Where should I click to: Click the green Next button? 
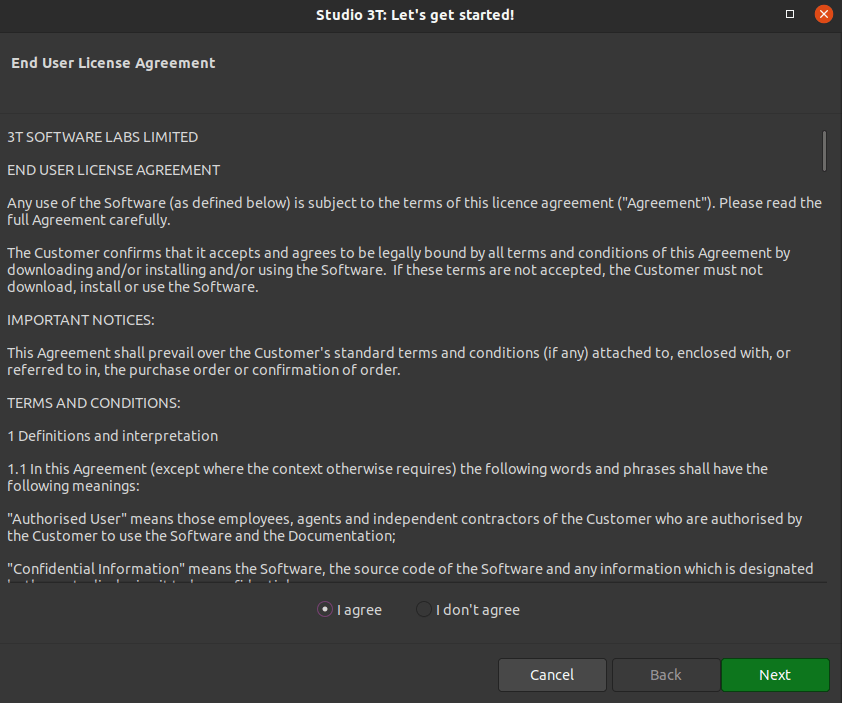pyautogui.click(x=775, y=675)
